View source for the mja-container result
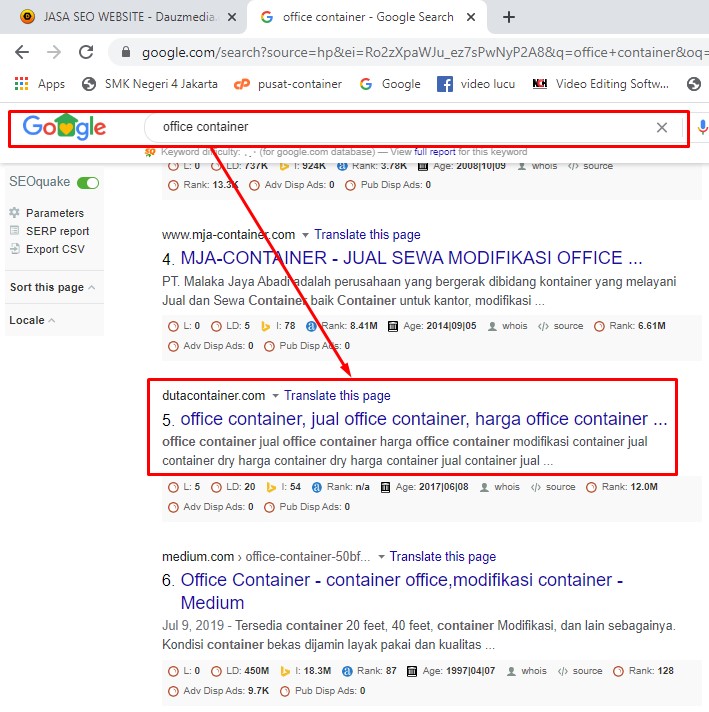Image resolution: width=709 pixels, height=712 pixels. [x=560, y=326]
